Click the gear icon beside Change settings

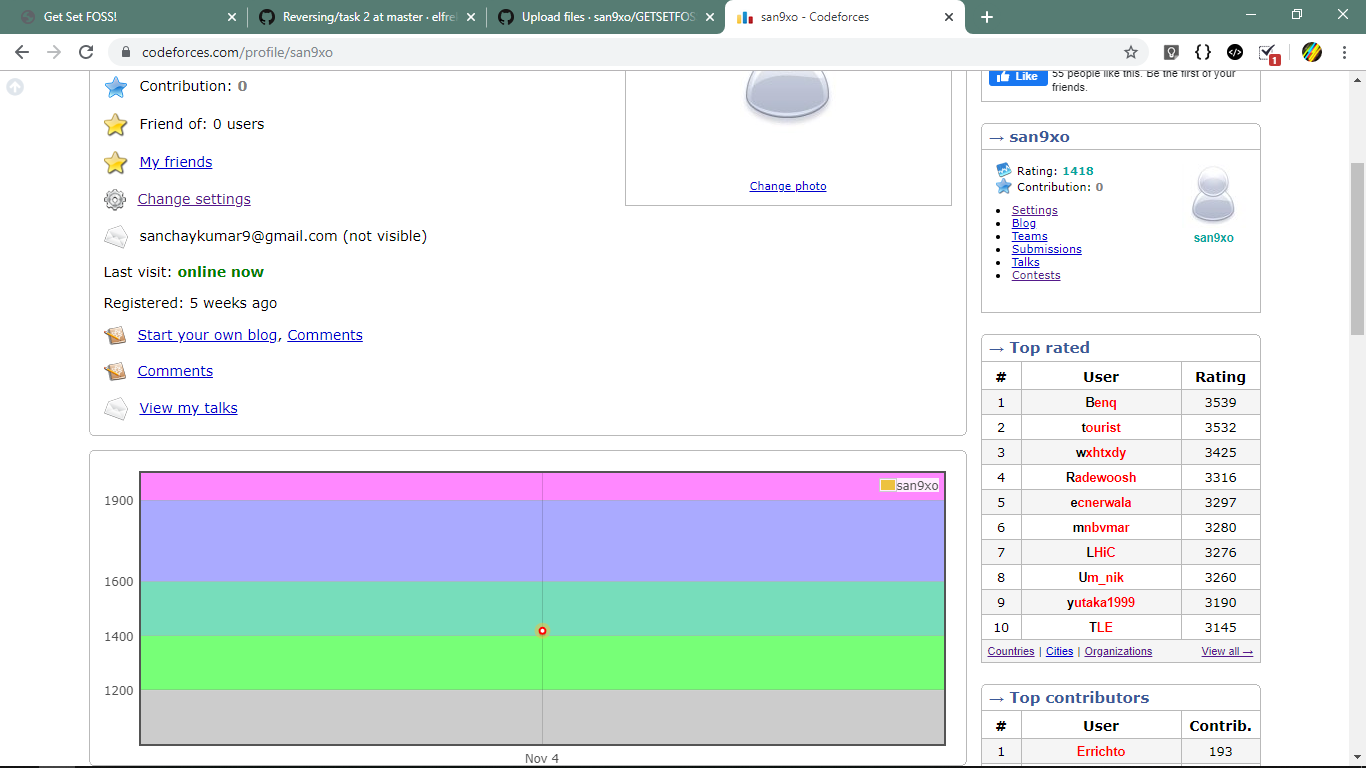[x=115, y=199]
